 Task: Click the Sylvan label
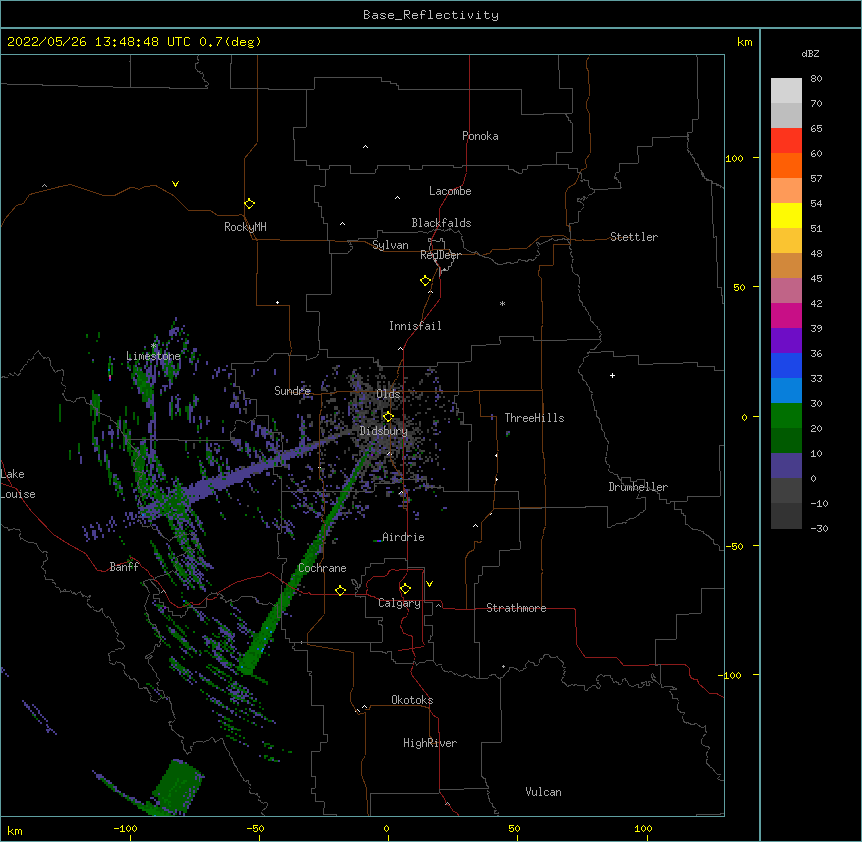point(390,245)
